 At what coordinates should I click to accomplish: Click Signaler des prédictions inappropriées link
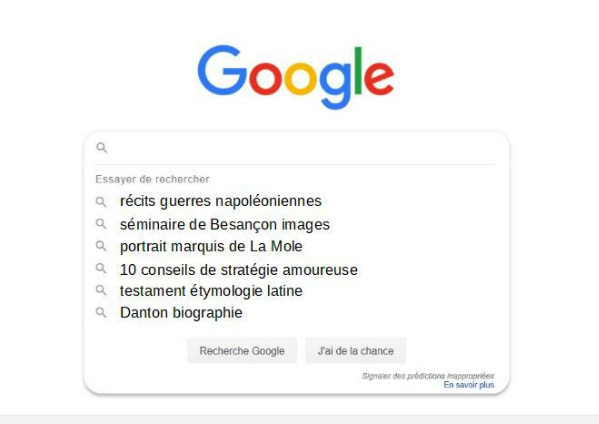click(x=428, y=376)
